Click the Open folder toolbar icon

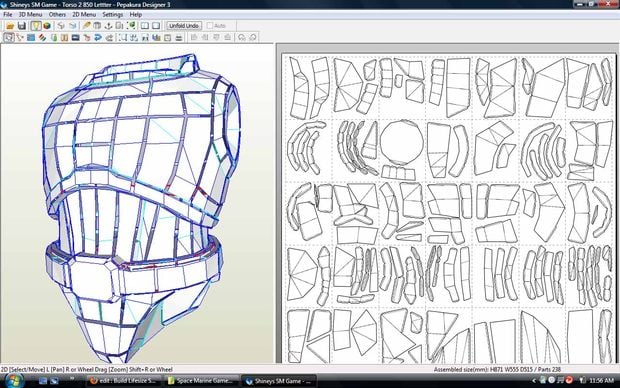[x=10, y=26]
